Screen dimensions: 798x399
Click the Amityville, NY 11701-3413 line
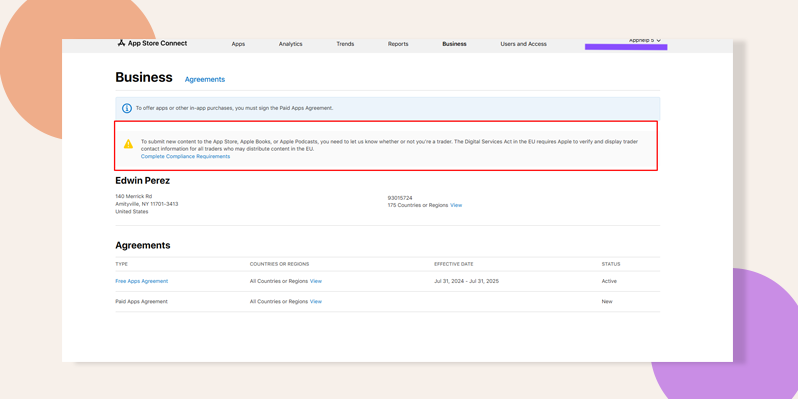point(147,204)
